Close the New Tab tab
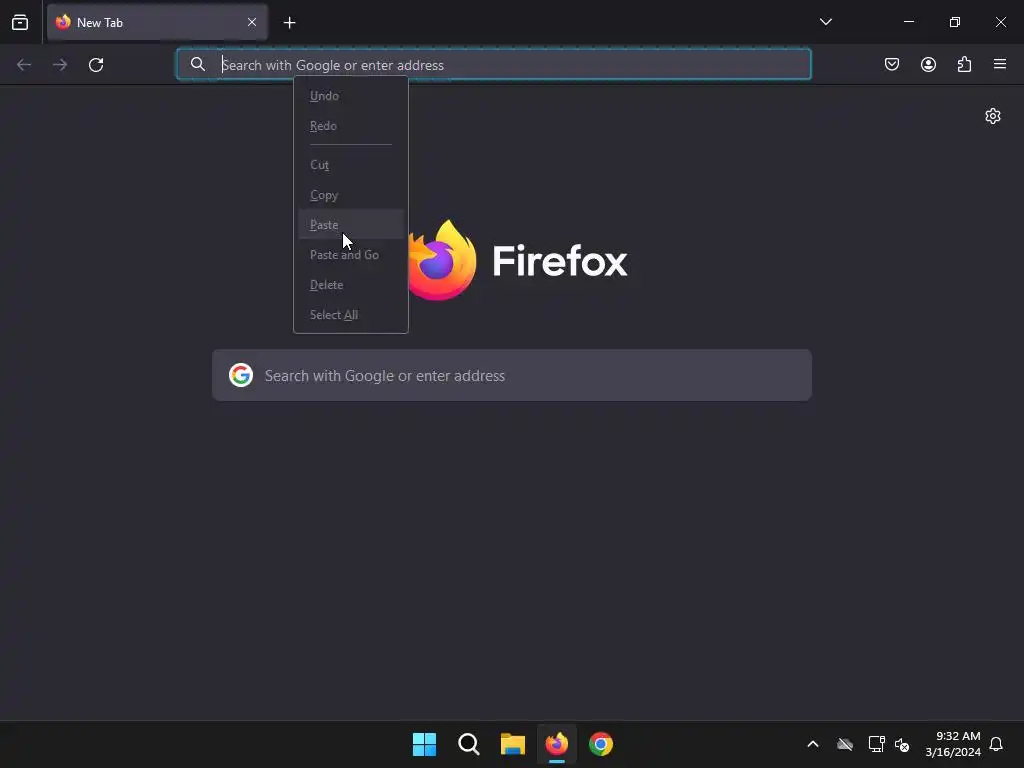Viewport: 1024px width, 768px height. [252, 22]
